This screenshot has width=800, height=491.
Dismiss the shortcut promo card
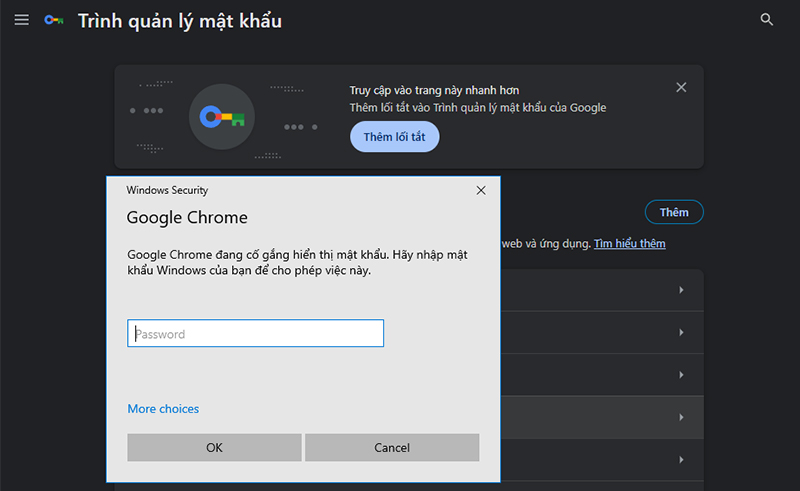pos(681,87)
